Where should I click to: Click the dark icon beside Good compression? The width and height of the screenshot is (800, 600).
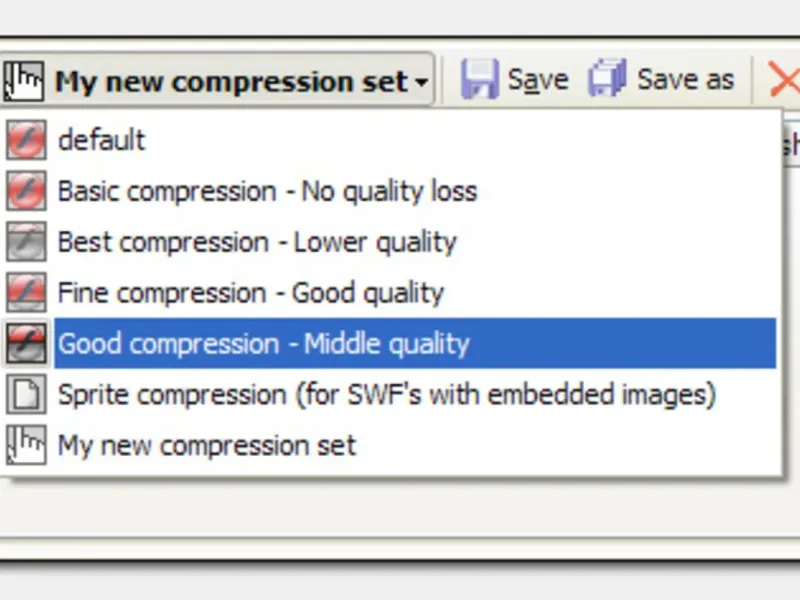coord(26,344)
